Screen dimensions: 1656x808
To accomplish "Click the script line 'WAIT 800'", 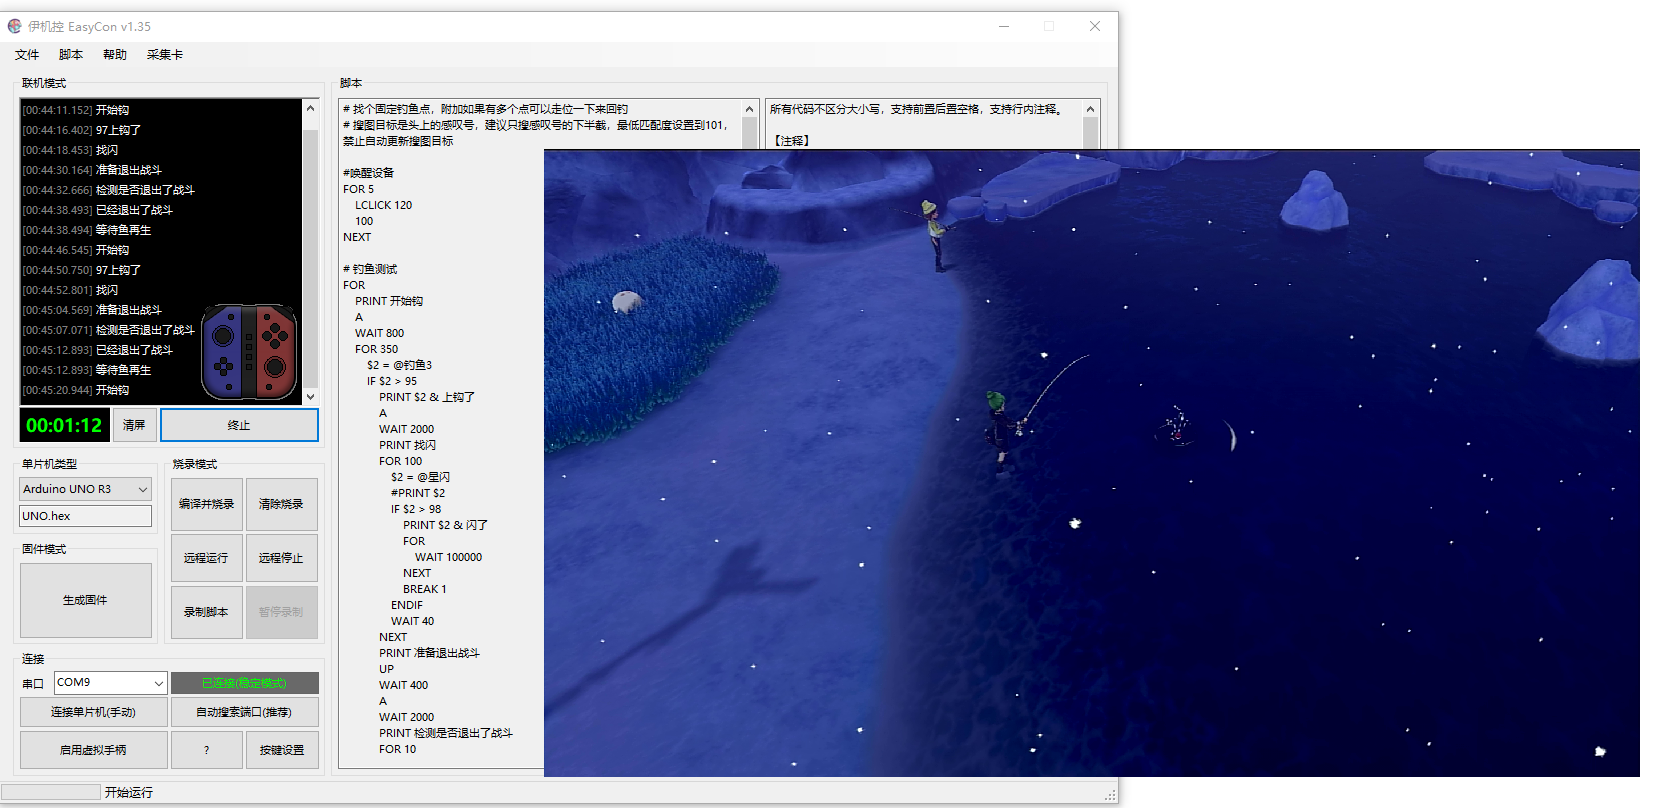I will [x=379, y=333].
